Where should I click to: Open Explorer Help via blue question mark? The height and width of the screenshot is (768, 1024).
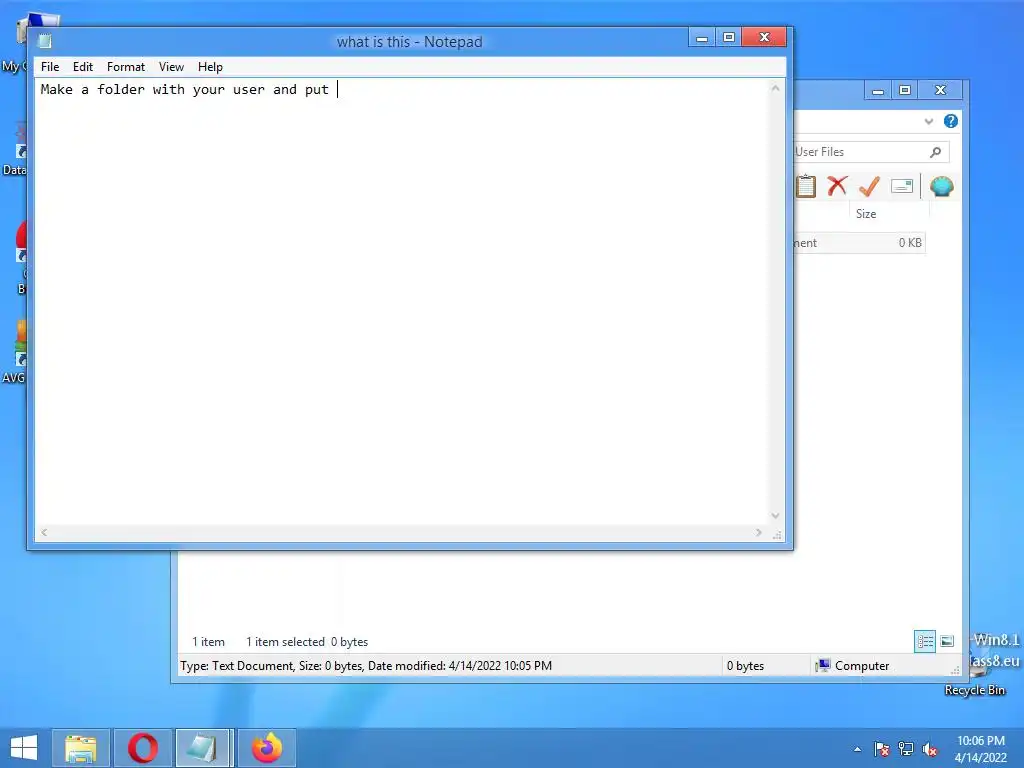coord(951,121)
